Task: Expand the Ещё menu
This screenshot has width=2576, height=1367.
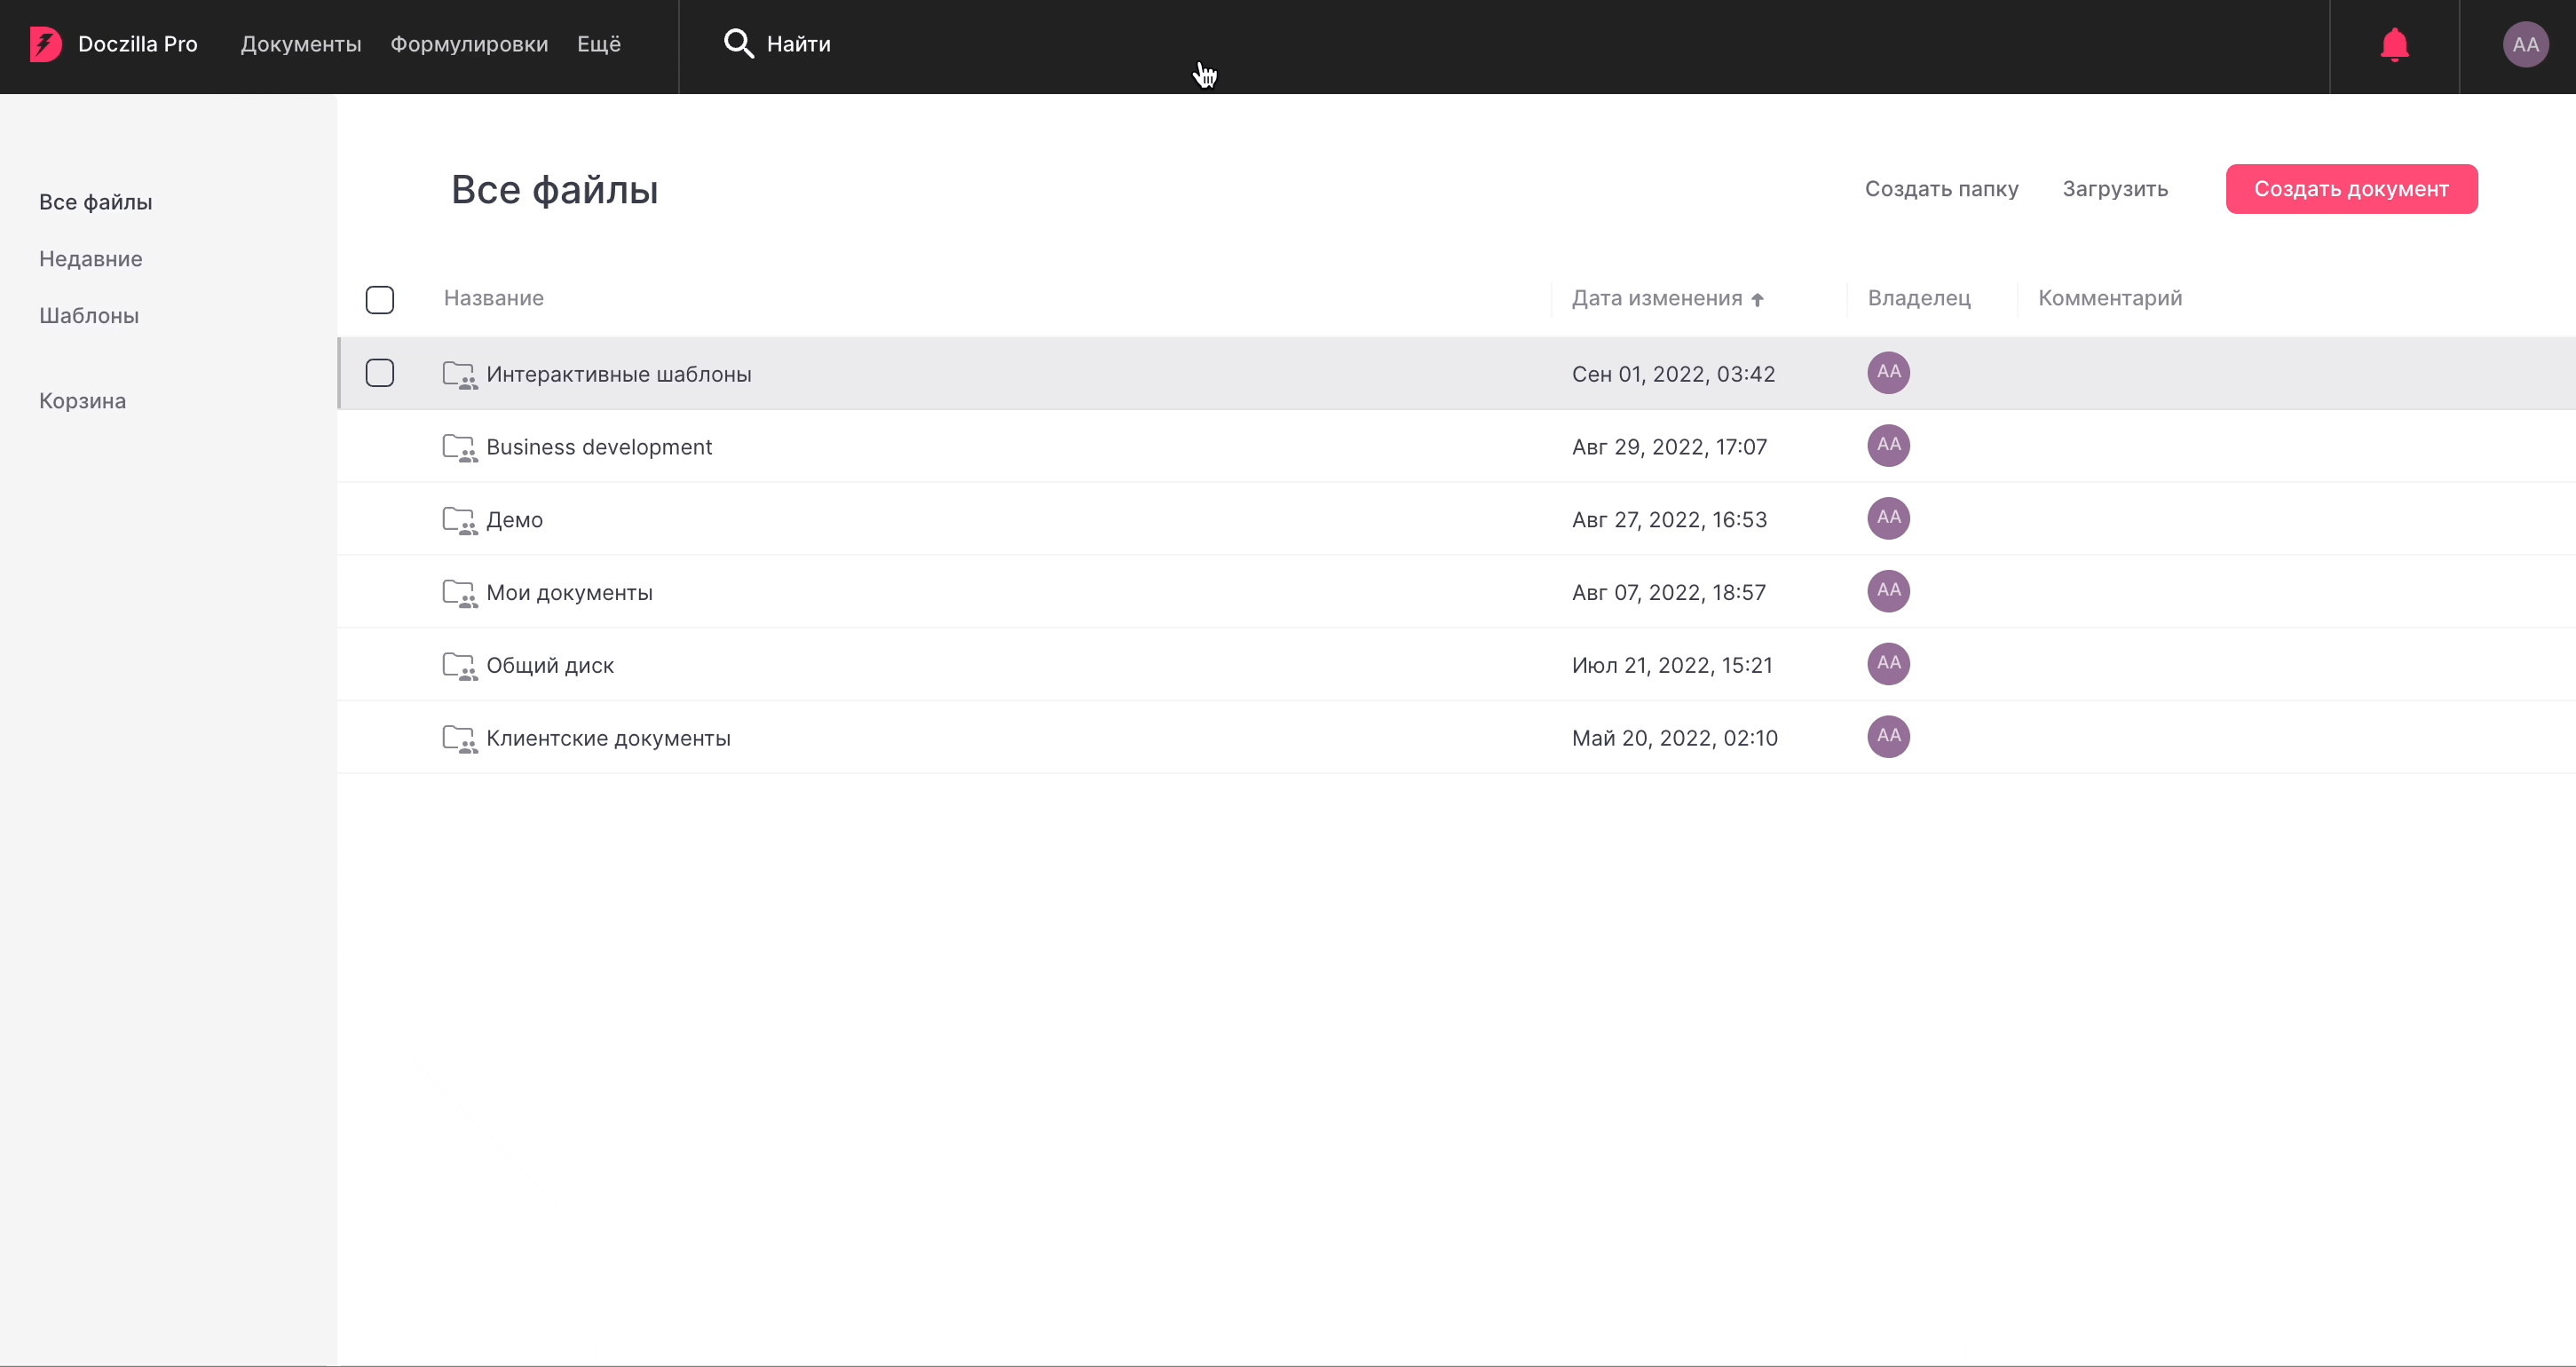Action: pyautogui.click(x=598, y=44)
